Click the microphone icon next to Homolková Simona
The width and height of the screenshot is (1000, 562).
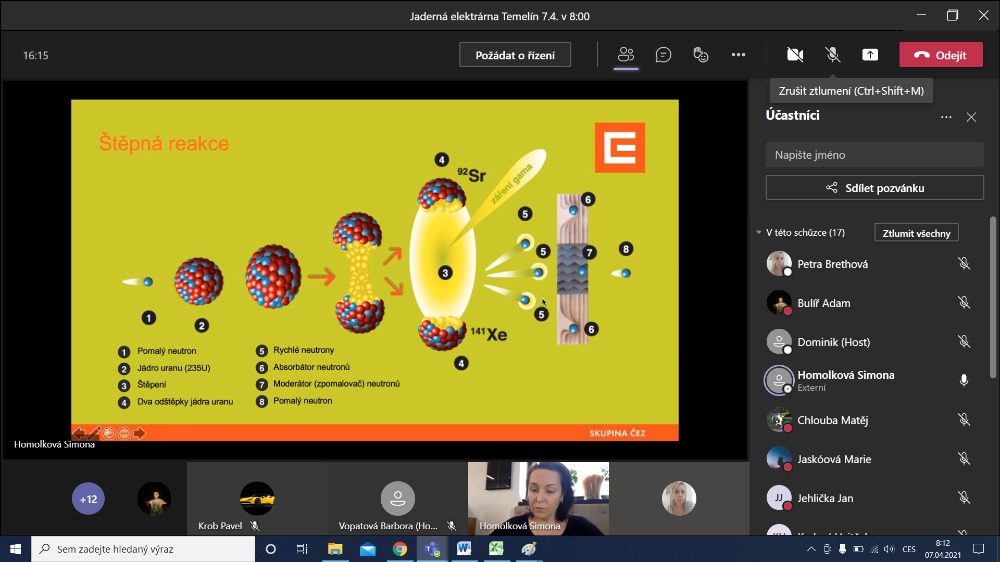[x=963, y=380]
